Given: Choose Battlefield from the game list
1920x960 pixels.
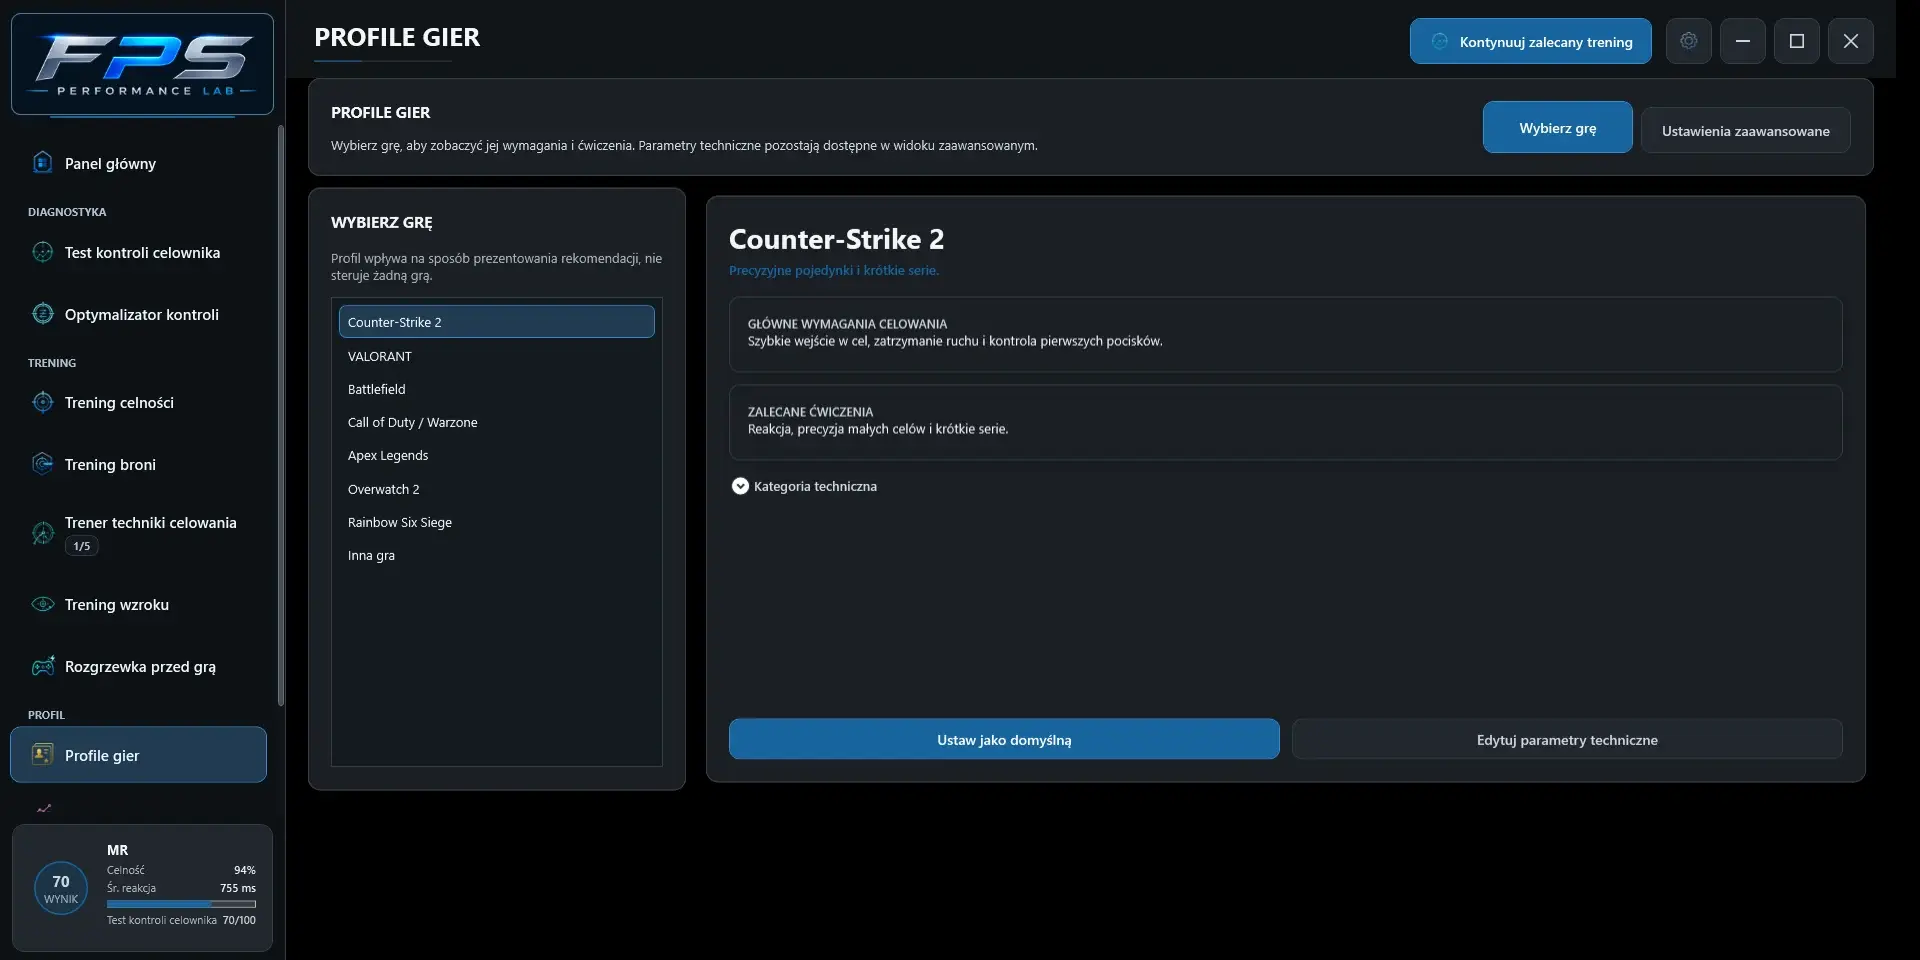Looking at the screenshot, I should [497, 389].
